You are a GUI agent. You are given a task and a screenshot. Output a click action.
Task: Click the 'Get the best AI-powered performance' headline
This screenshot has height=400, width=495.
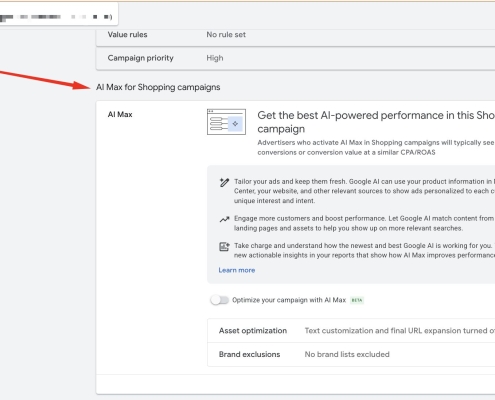pyautogui.click(x=376, y=122)
